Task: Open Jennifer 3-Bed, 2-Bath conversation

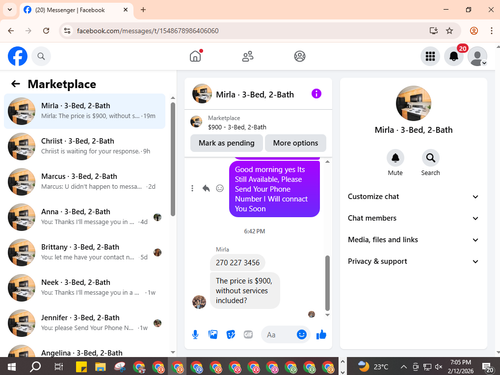Action: 85,323
